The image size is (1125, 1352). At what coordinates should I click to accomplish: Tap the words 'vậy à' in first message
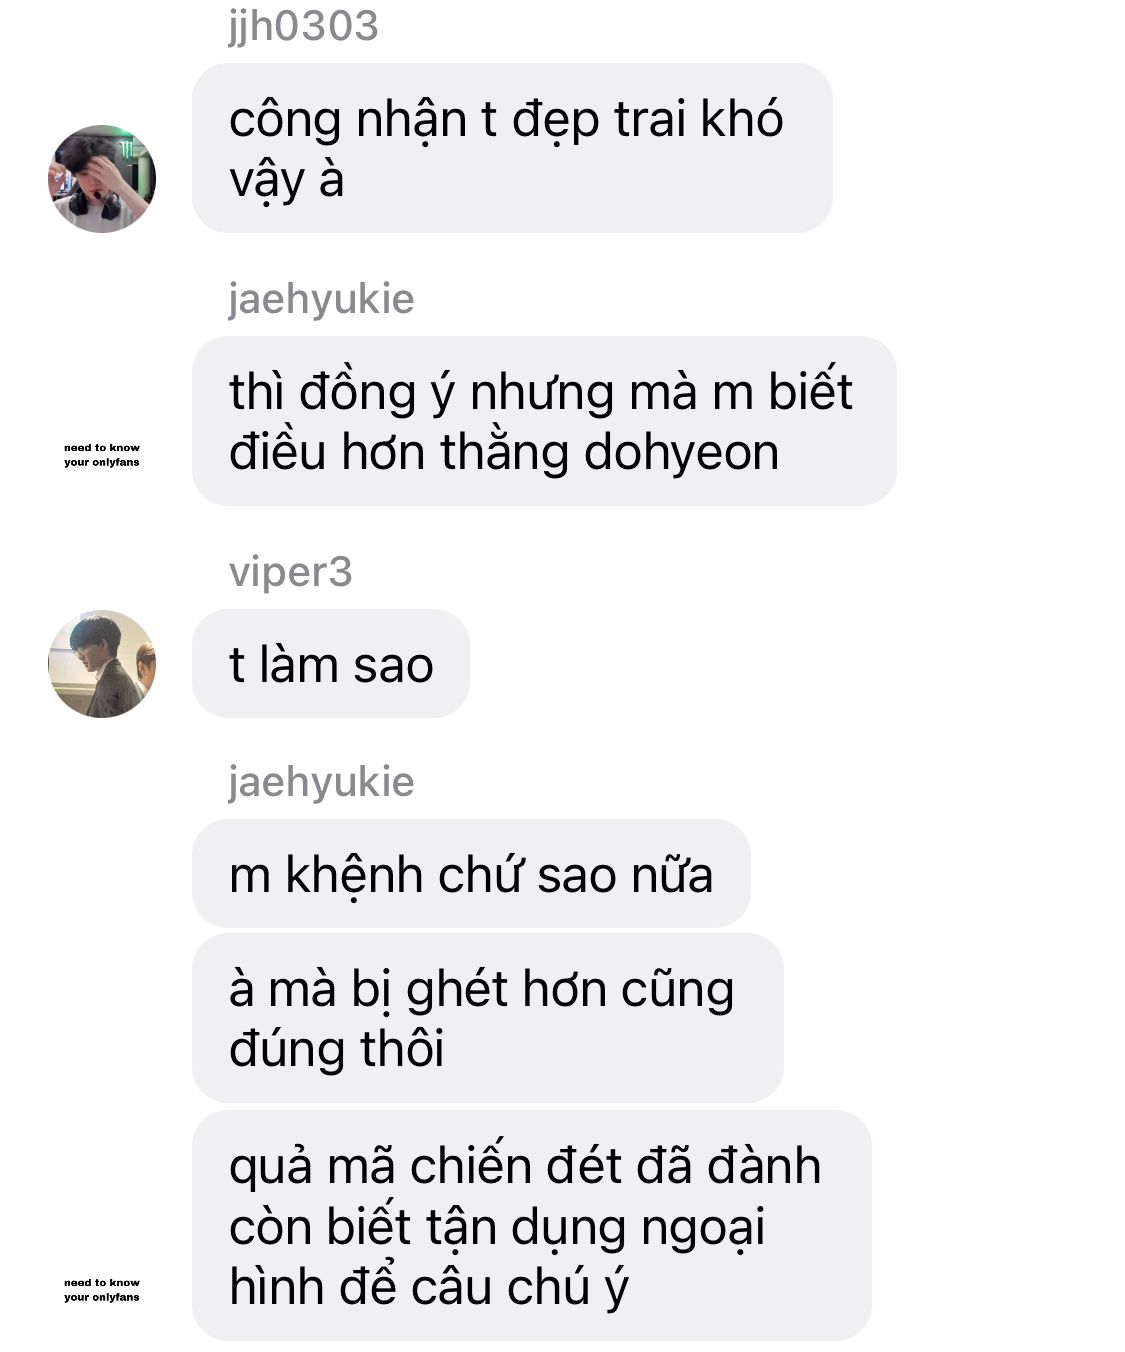click(287, 182)
